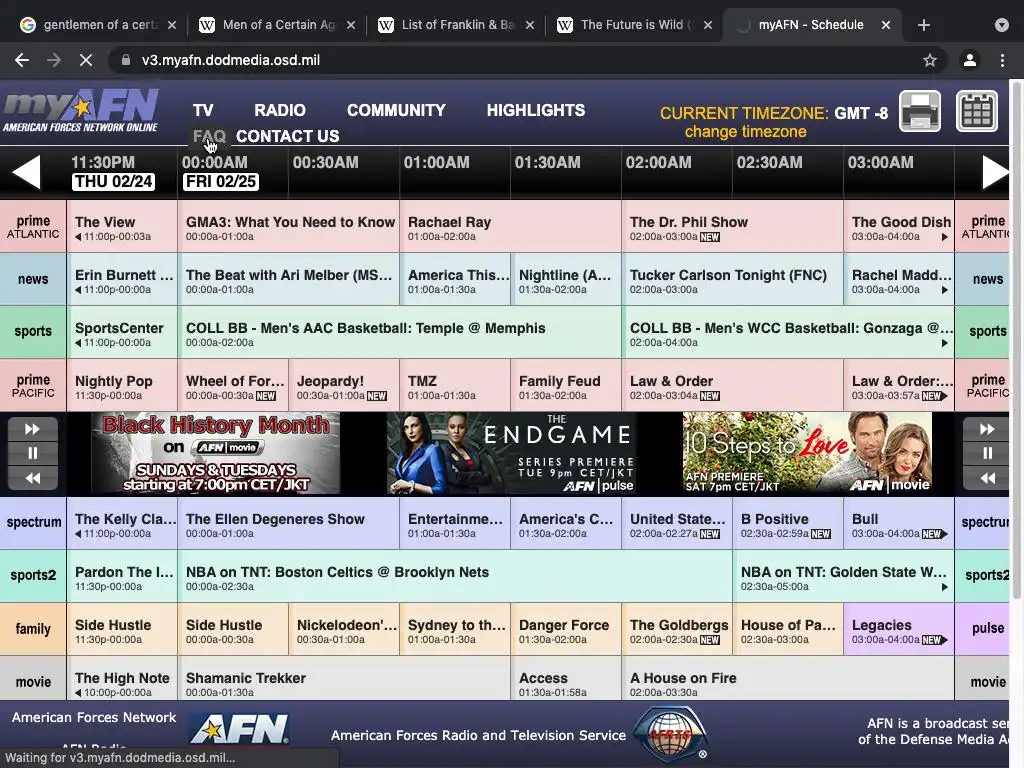Screen dimensions: 1024x768
Task: Go back in browser history
Action: (x=22, y=60)
